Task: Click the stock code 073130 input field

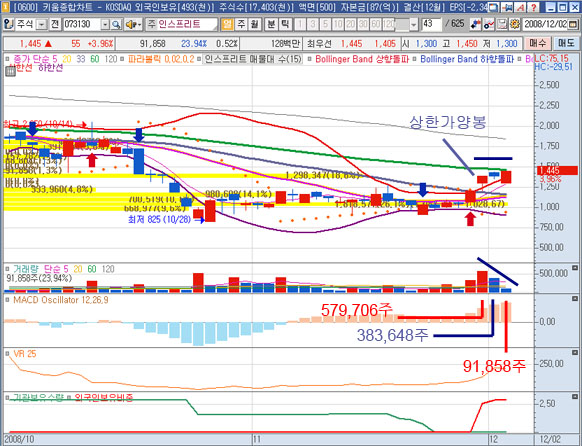Action: coord(82,24)
